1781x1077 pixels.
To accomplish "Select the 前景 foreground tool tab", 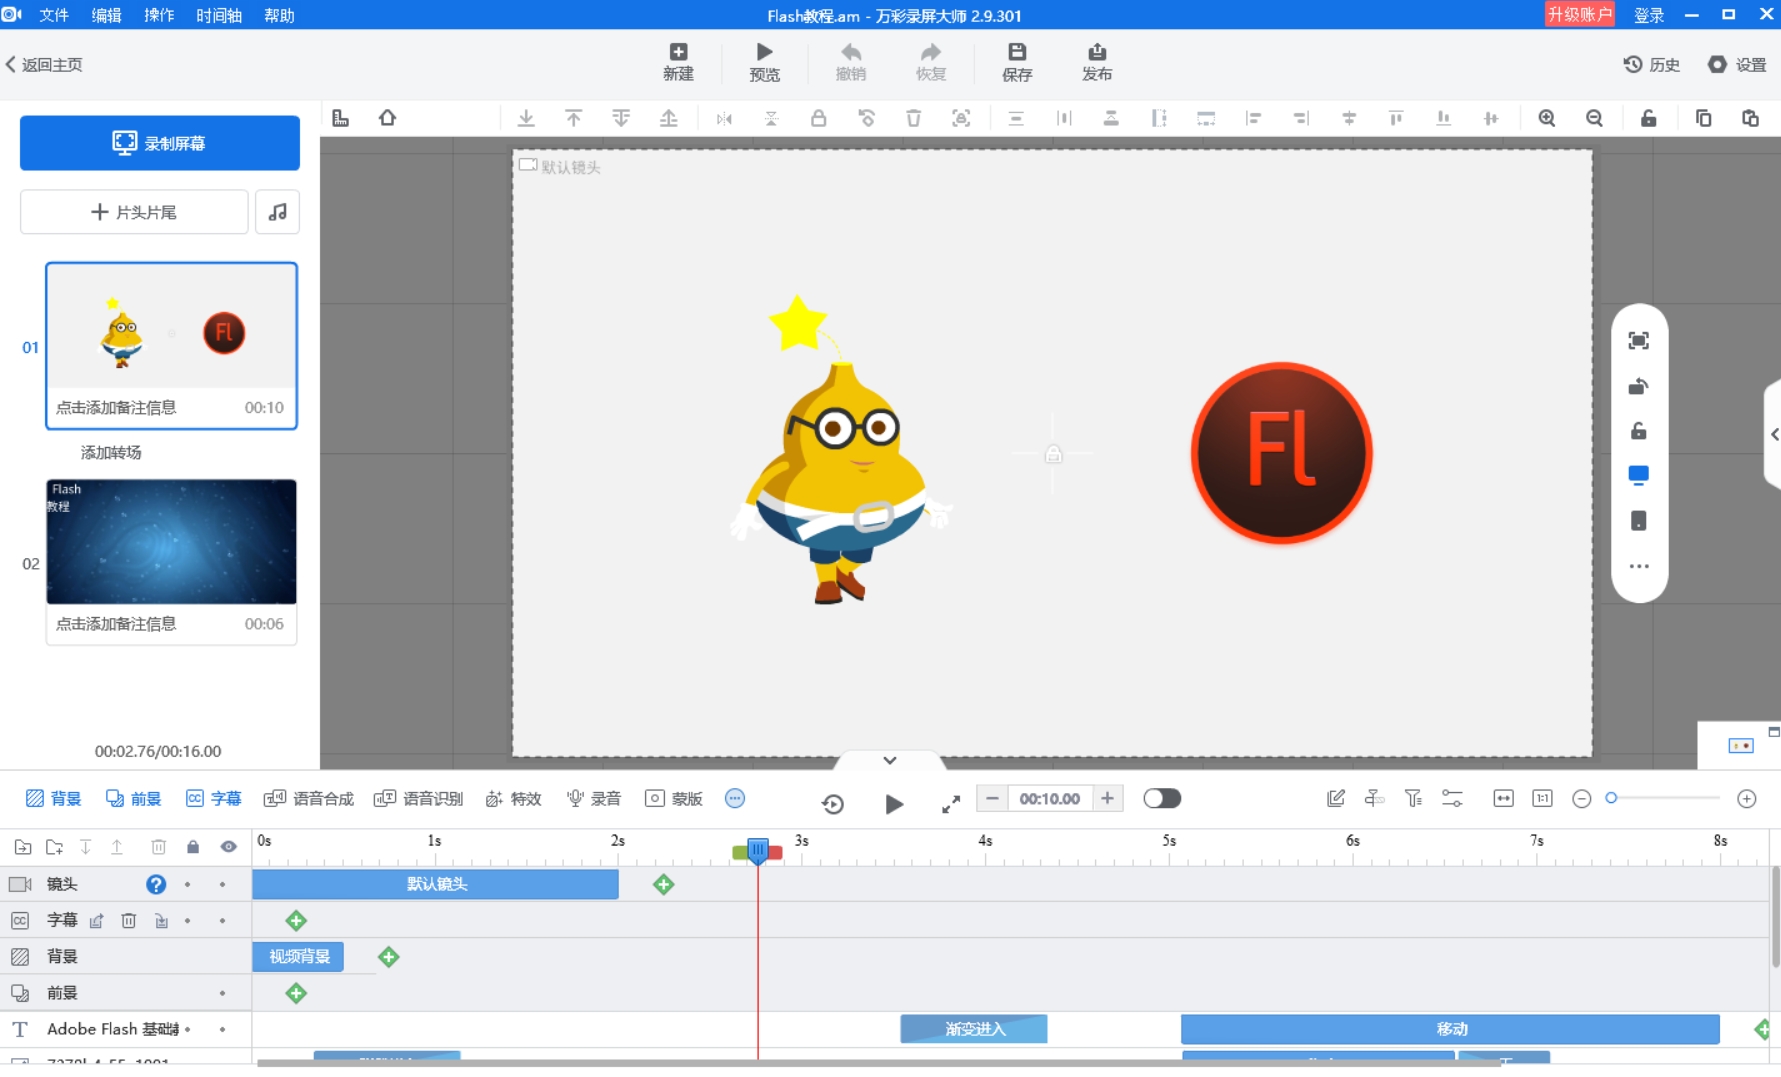I will (x=133, y=798).
